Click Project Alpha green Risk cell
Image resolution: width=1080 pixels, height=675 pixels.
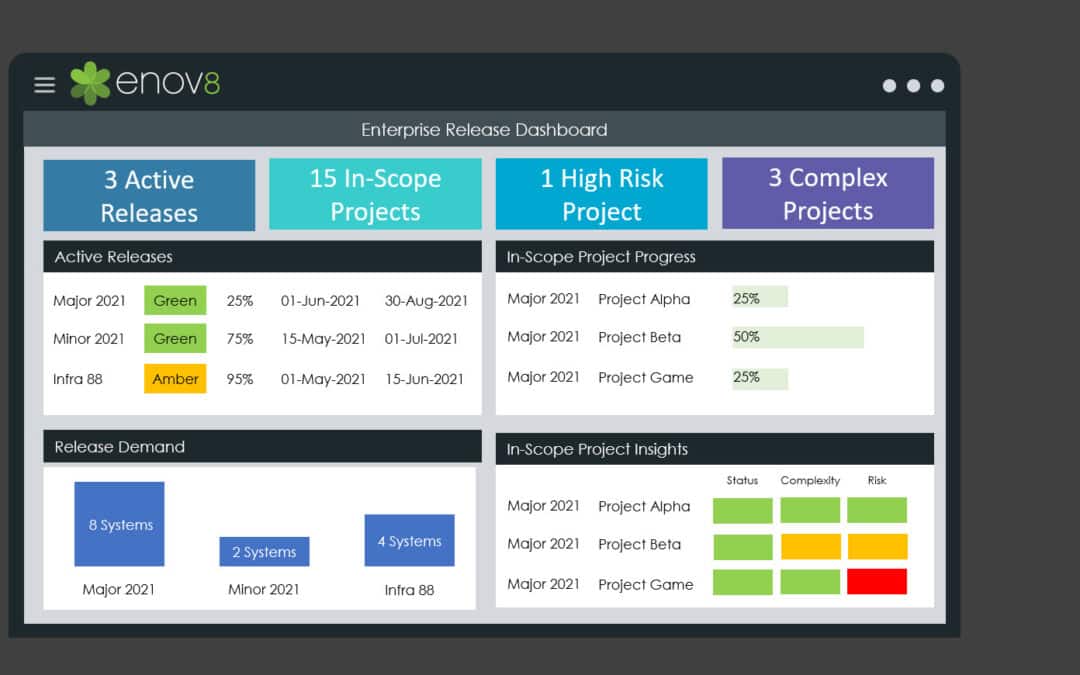tap(877, 510)
